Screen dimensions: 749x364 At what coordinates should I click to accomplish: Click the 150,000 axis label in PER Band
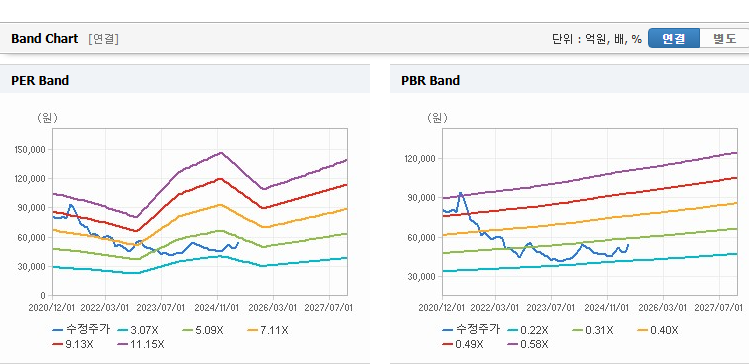[31, 150]
